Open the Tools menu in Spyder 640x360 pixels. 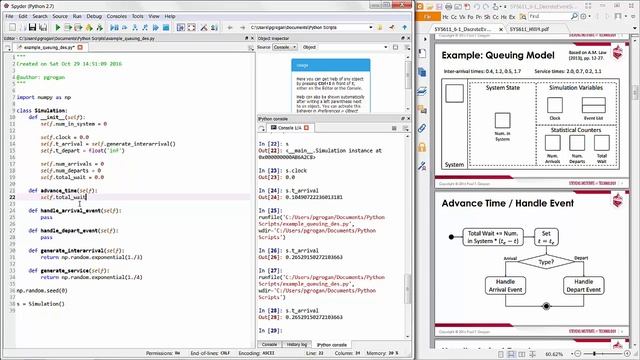click(138, 16)
